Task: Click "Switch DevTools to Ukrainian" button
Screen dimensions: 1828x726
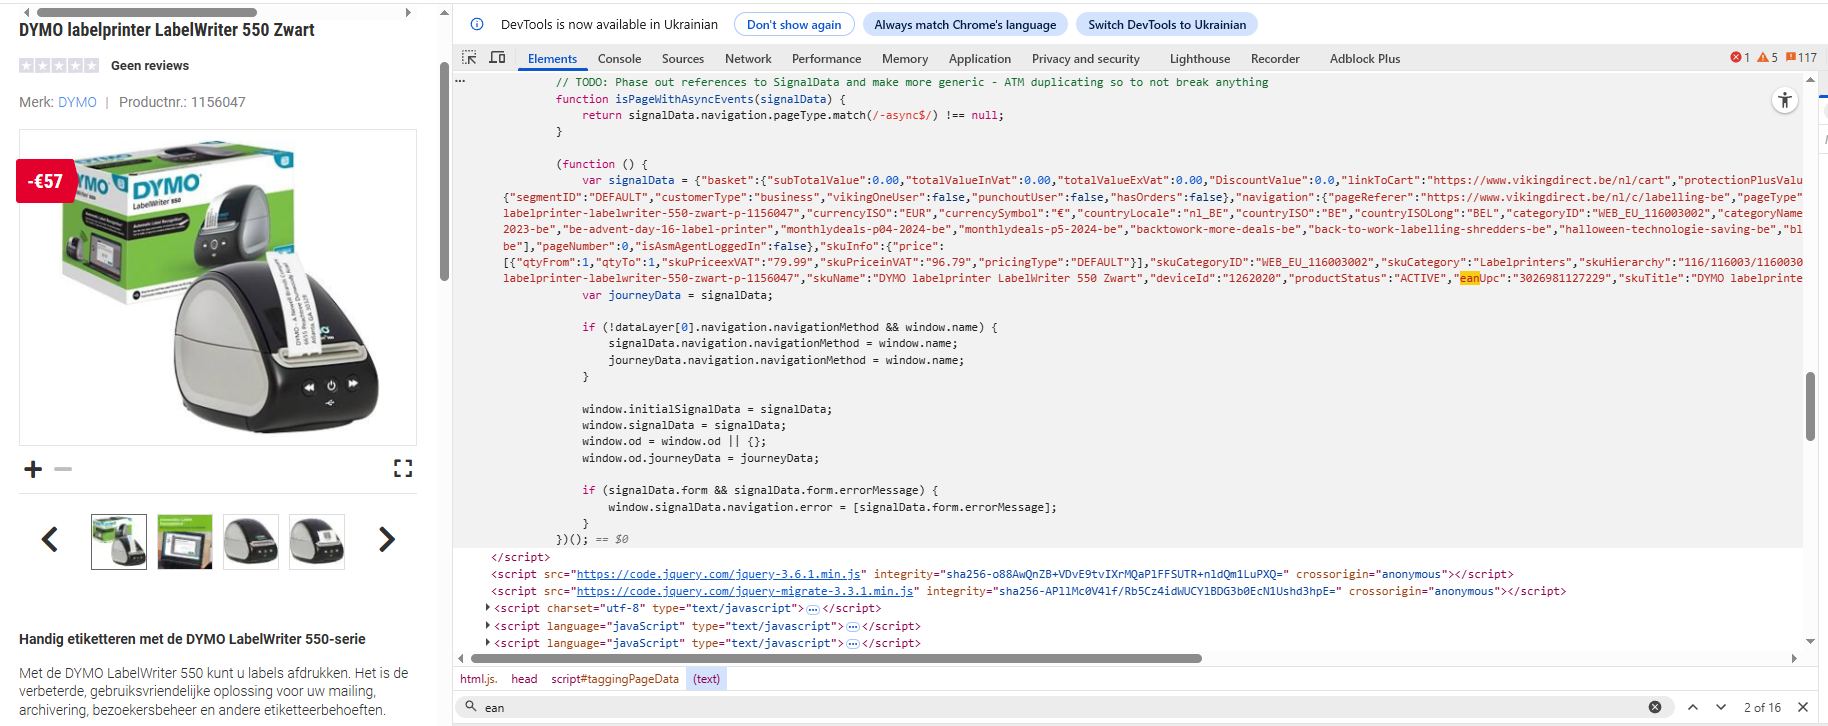Action: (1167, 24)
